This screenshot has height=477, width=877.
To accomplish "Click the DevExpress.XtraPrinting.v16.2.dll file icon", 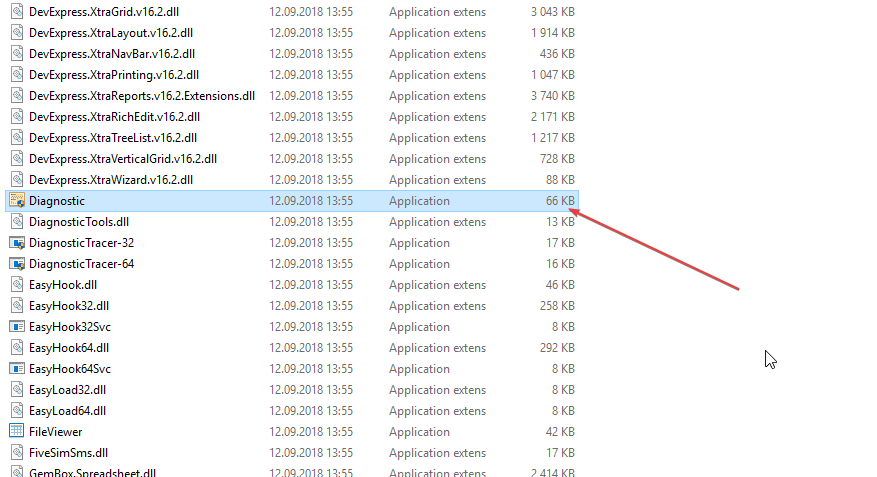I will (17, 74).
